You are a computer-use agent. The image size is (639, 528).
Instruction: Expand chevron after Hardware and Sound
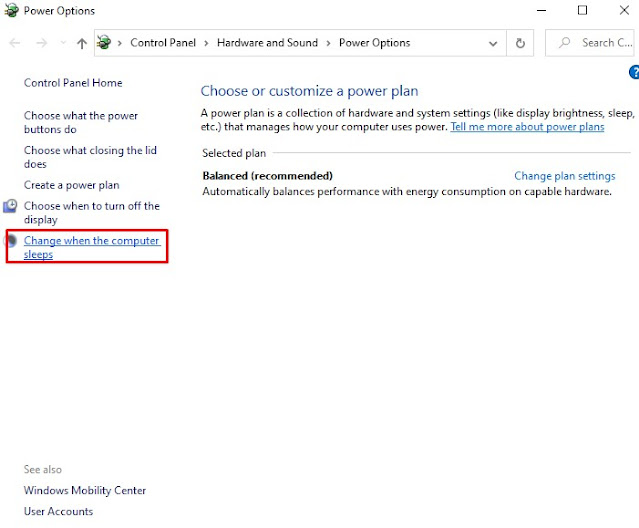pos(328,43)
